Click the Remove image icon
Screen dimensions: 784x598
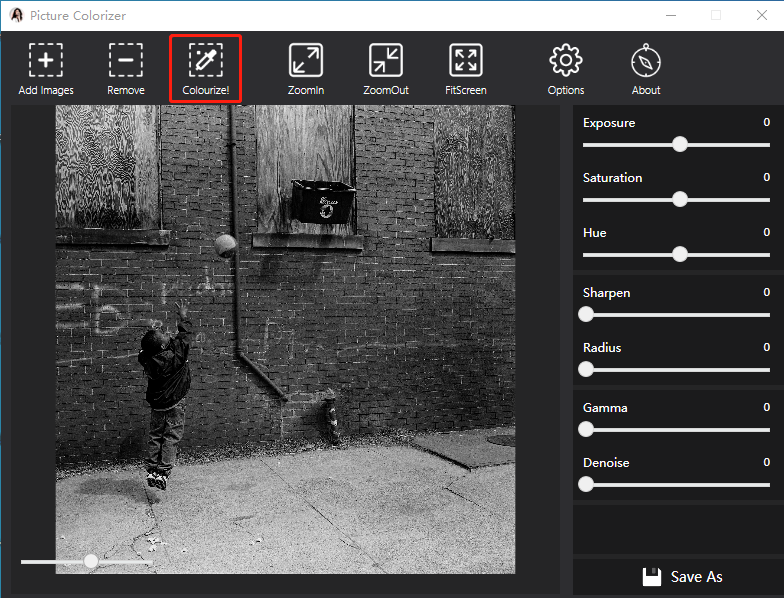coord(126,60)
